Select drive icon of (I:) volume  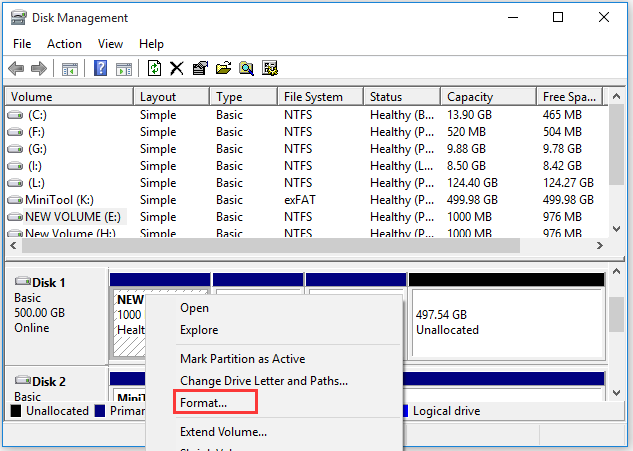15,166
